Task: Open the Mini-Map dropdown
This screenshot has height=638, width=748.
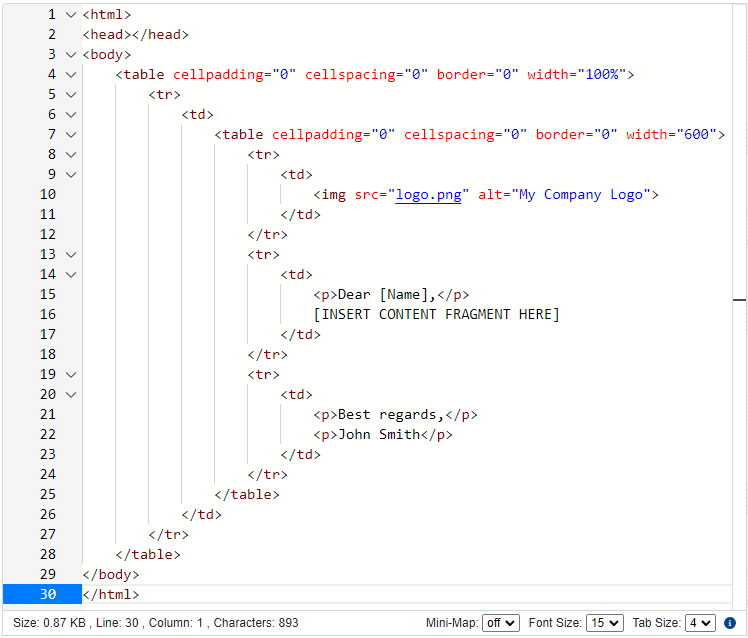Action: coord(500,623)
